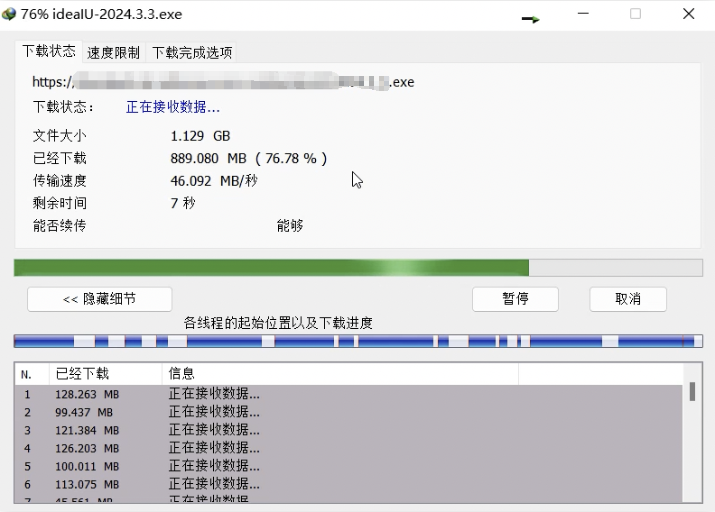Click the thread list vertical scrollbar
715x512 pixels.
click(x=692, y=440)
